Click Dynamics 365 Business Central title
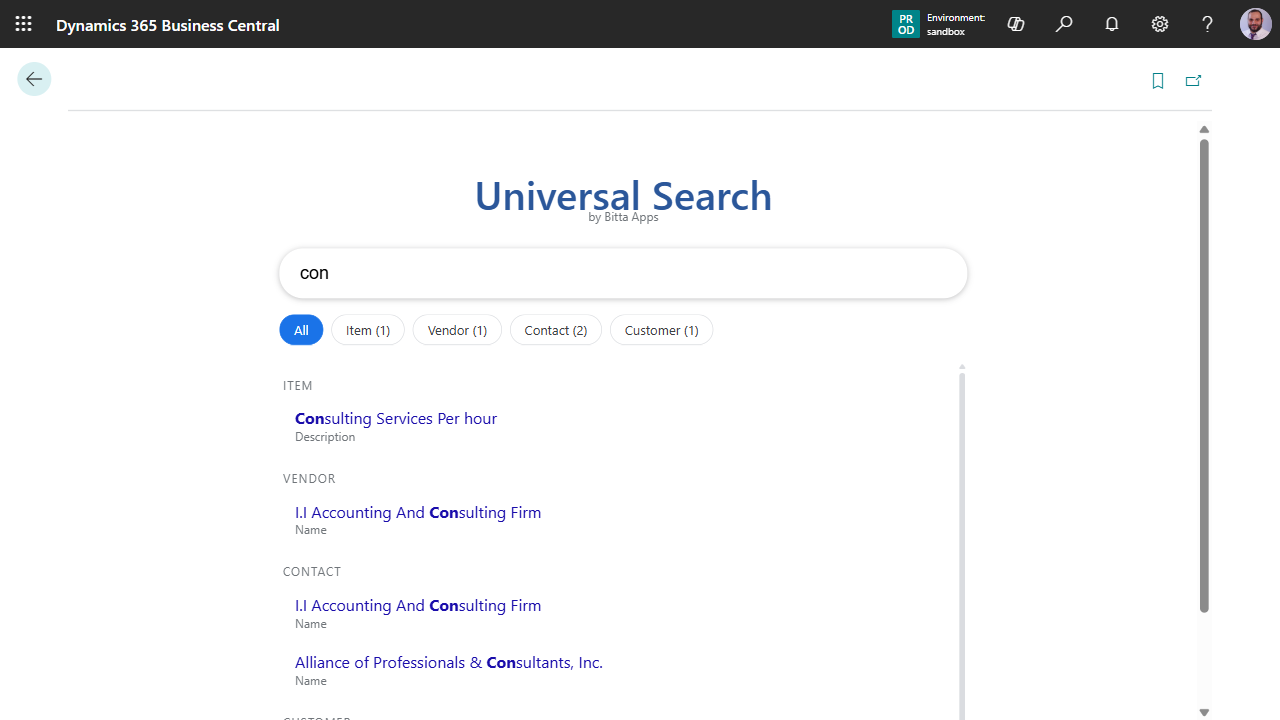The height and width of the screenshot is (720, 1280). coord(168,25)
